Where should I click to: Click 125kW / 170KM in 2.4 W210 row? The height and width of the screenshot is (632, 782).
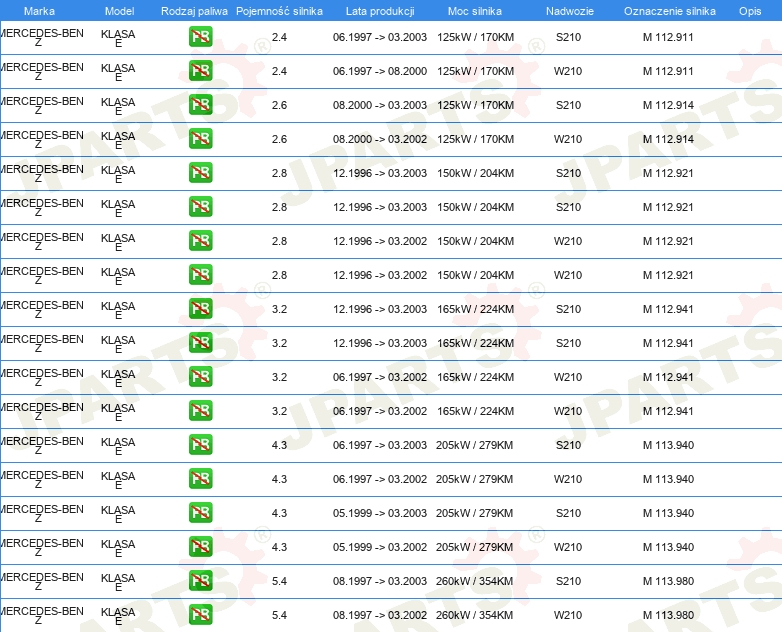click(475, 71)
